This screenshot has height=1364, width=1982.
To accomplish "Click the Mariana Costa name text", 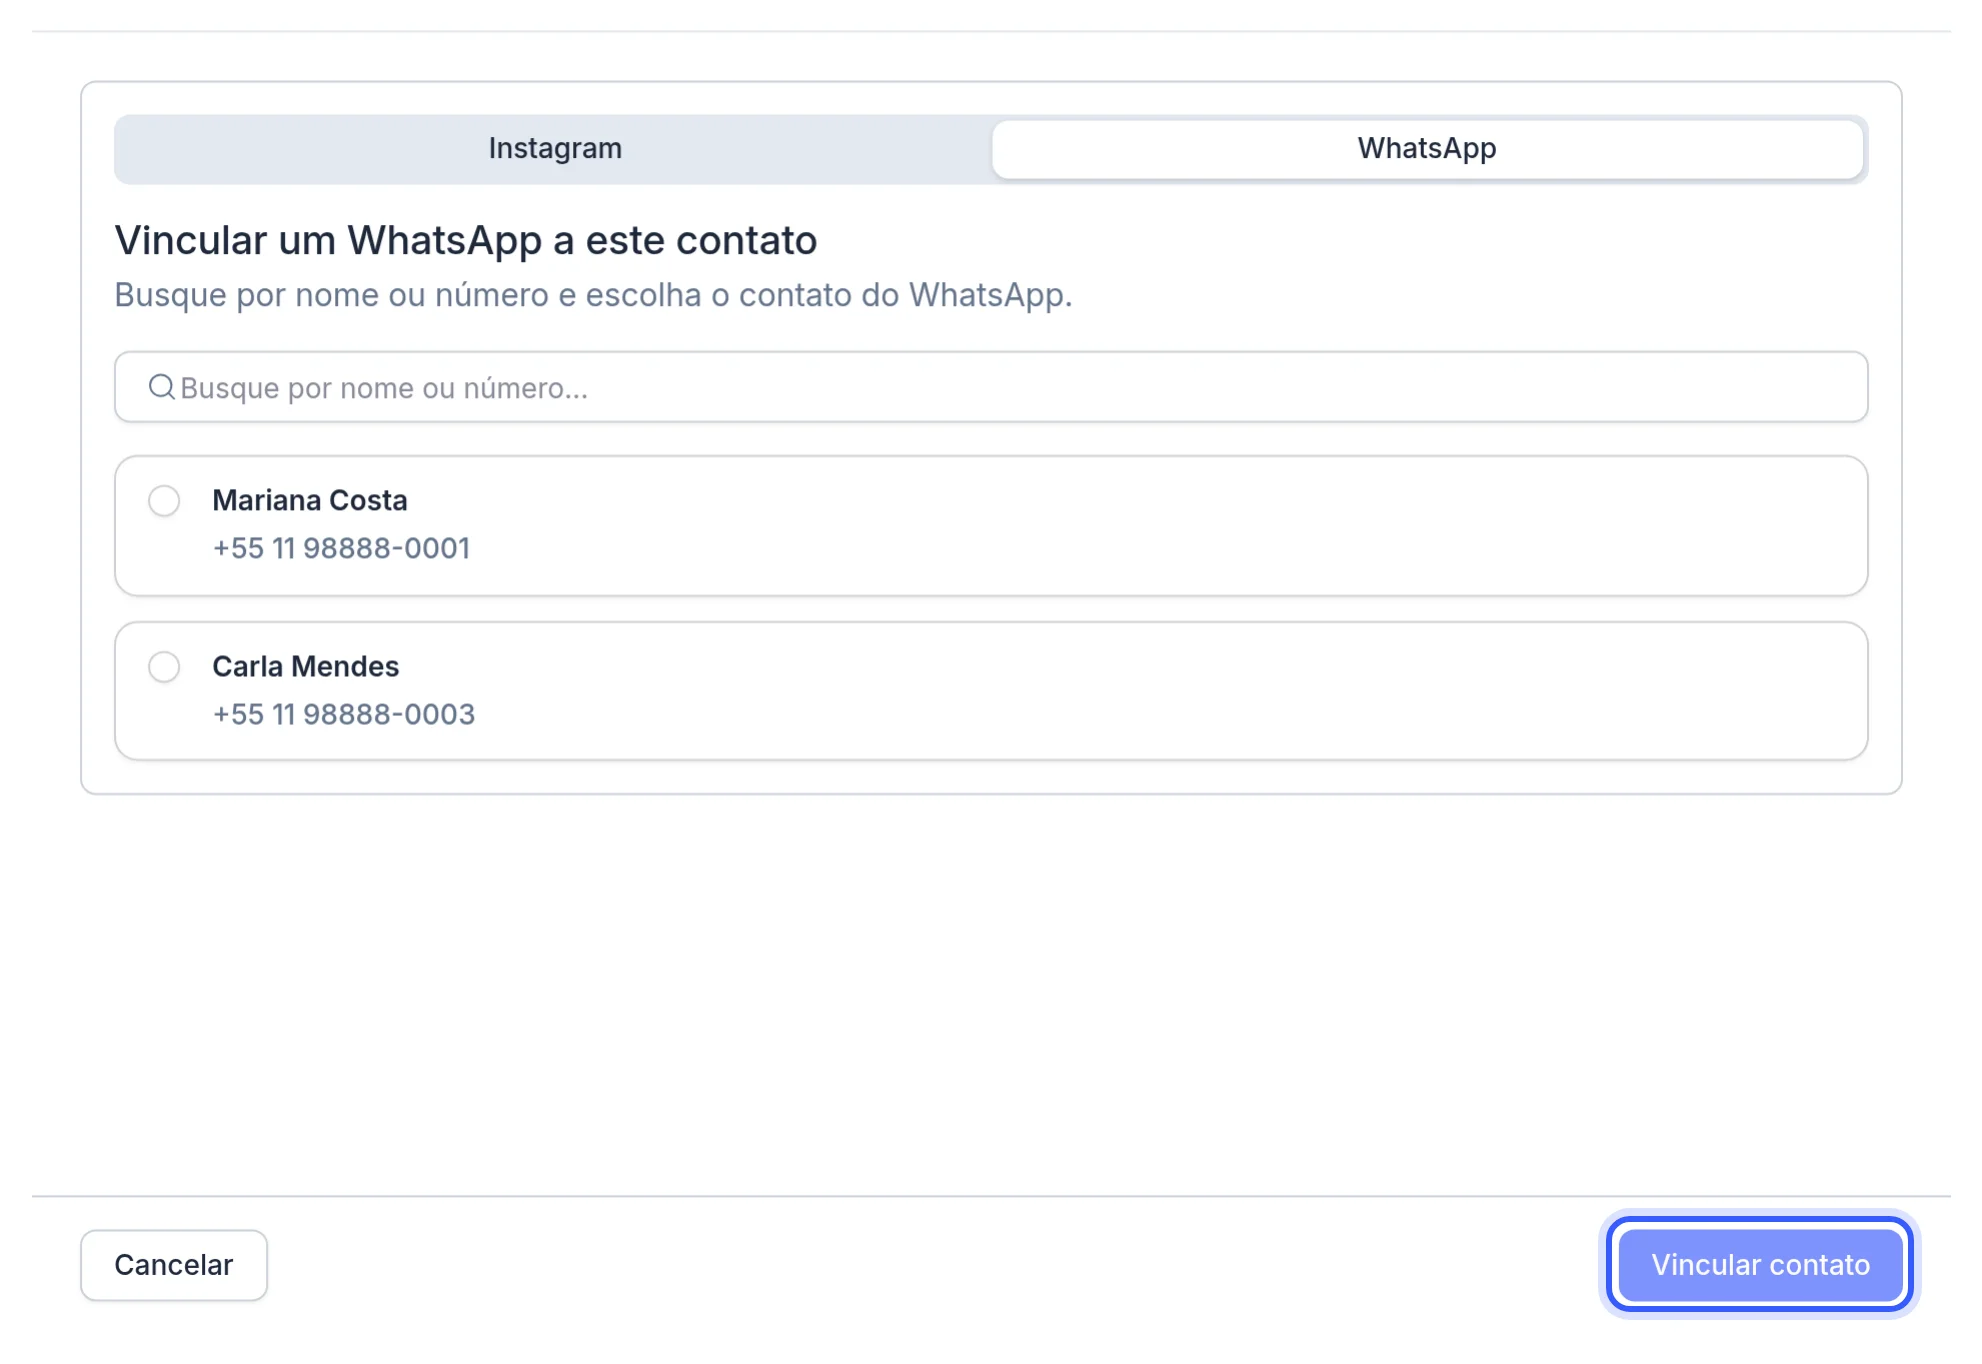I will pyautogui.click(x=310, y=500).
